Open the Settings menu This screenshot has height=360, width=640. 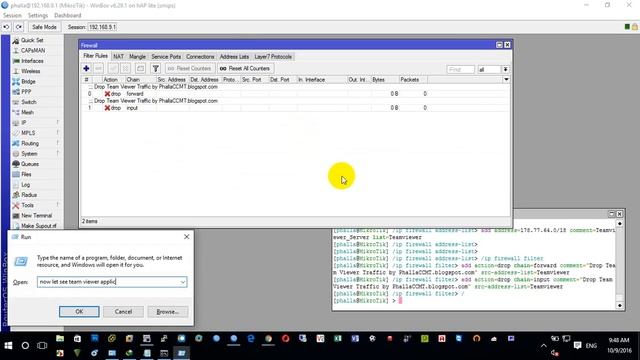(x=38, y=15)
